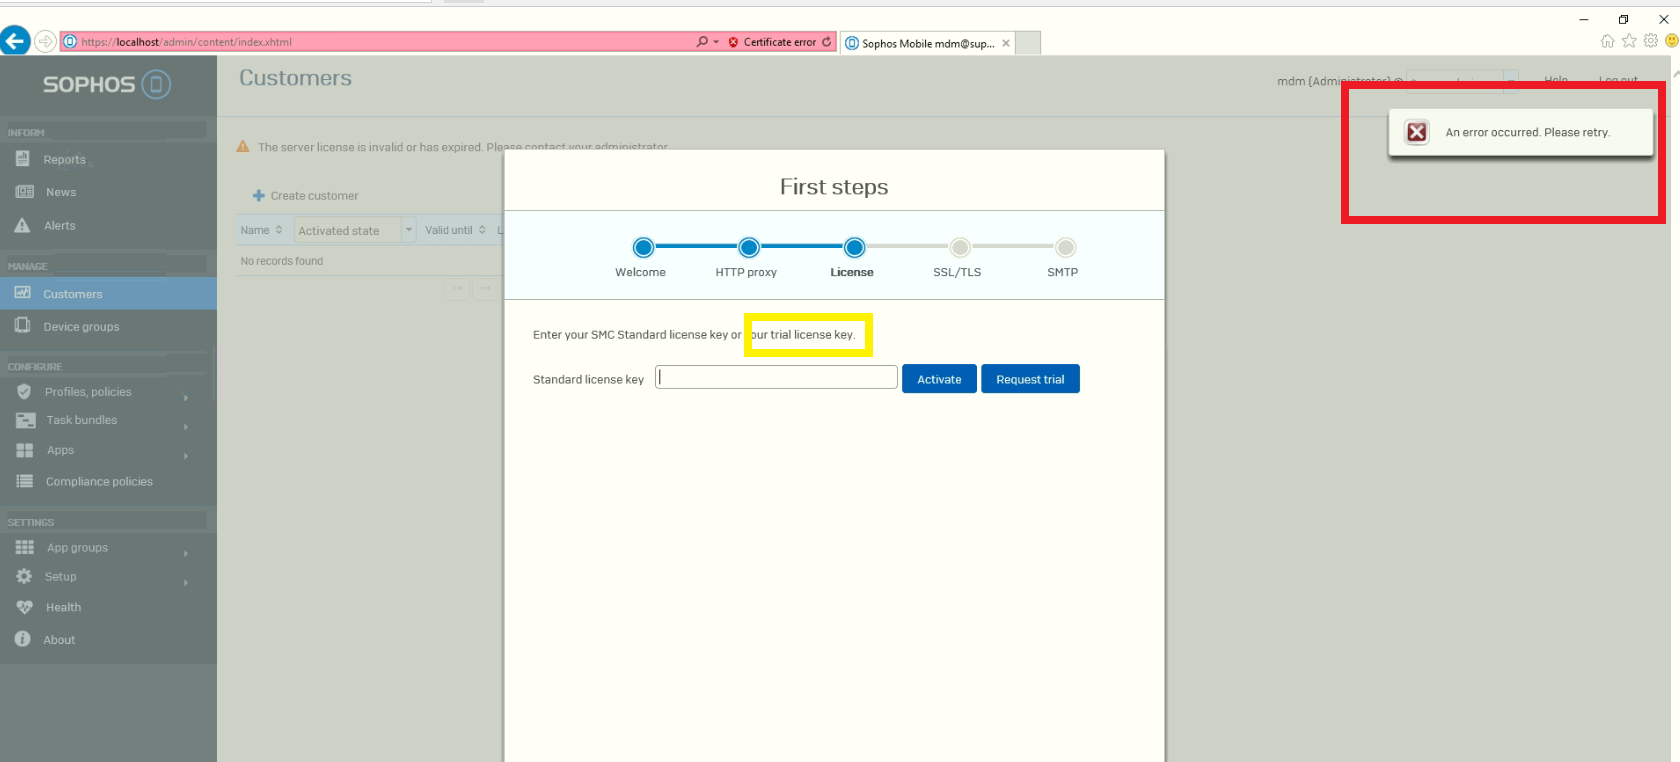The width and height of the screenshot is (1680, 762).
Task: Open the address bar dropdown arrow
Action: (x=716, y=42)
